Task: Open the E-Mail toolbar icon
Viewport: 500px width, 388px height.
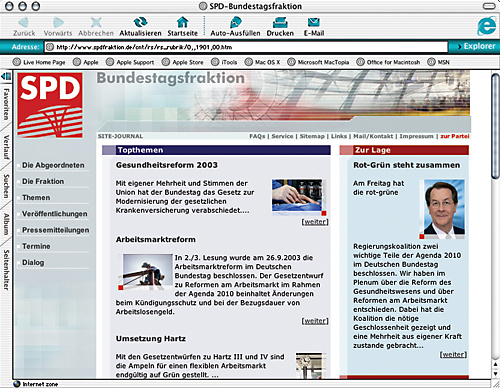Action: [x=314, y=22]
